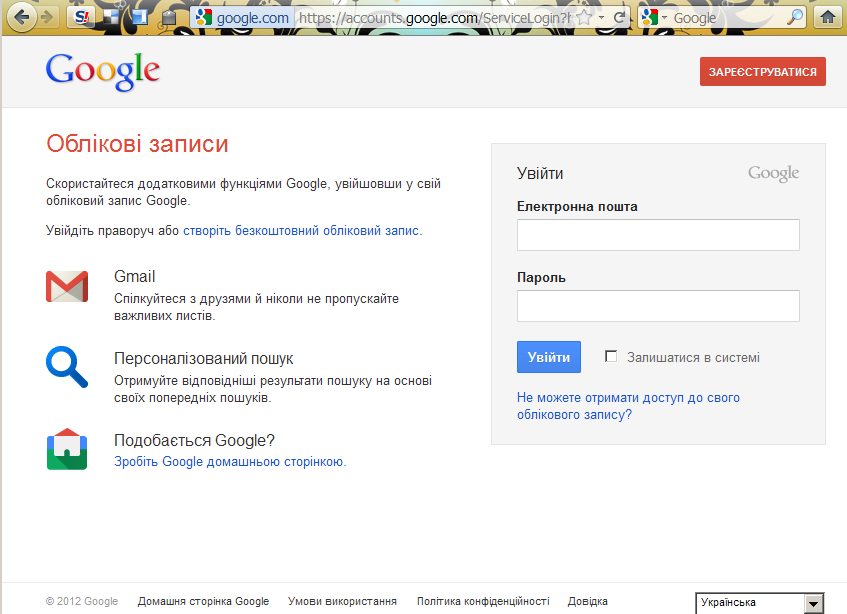Reload the page with the refresh icon

point(619,17)
